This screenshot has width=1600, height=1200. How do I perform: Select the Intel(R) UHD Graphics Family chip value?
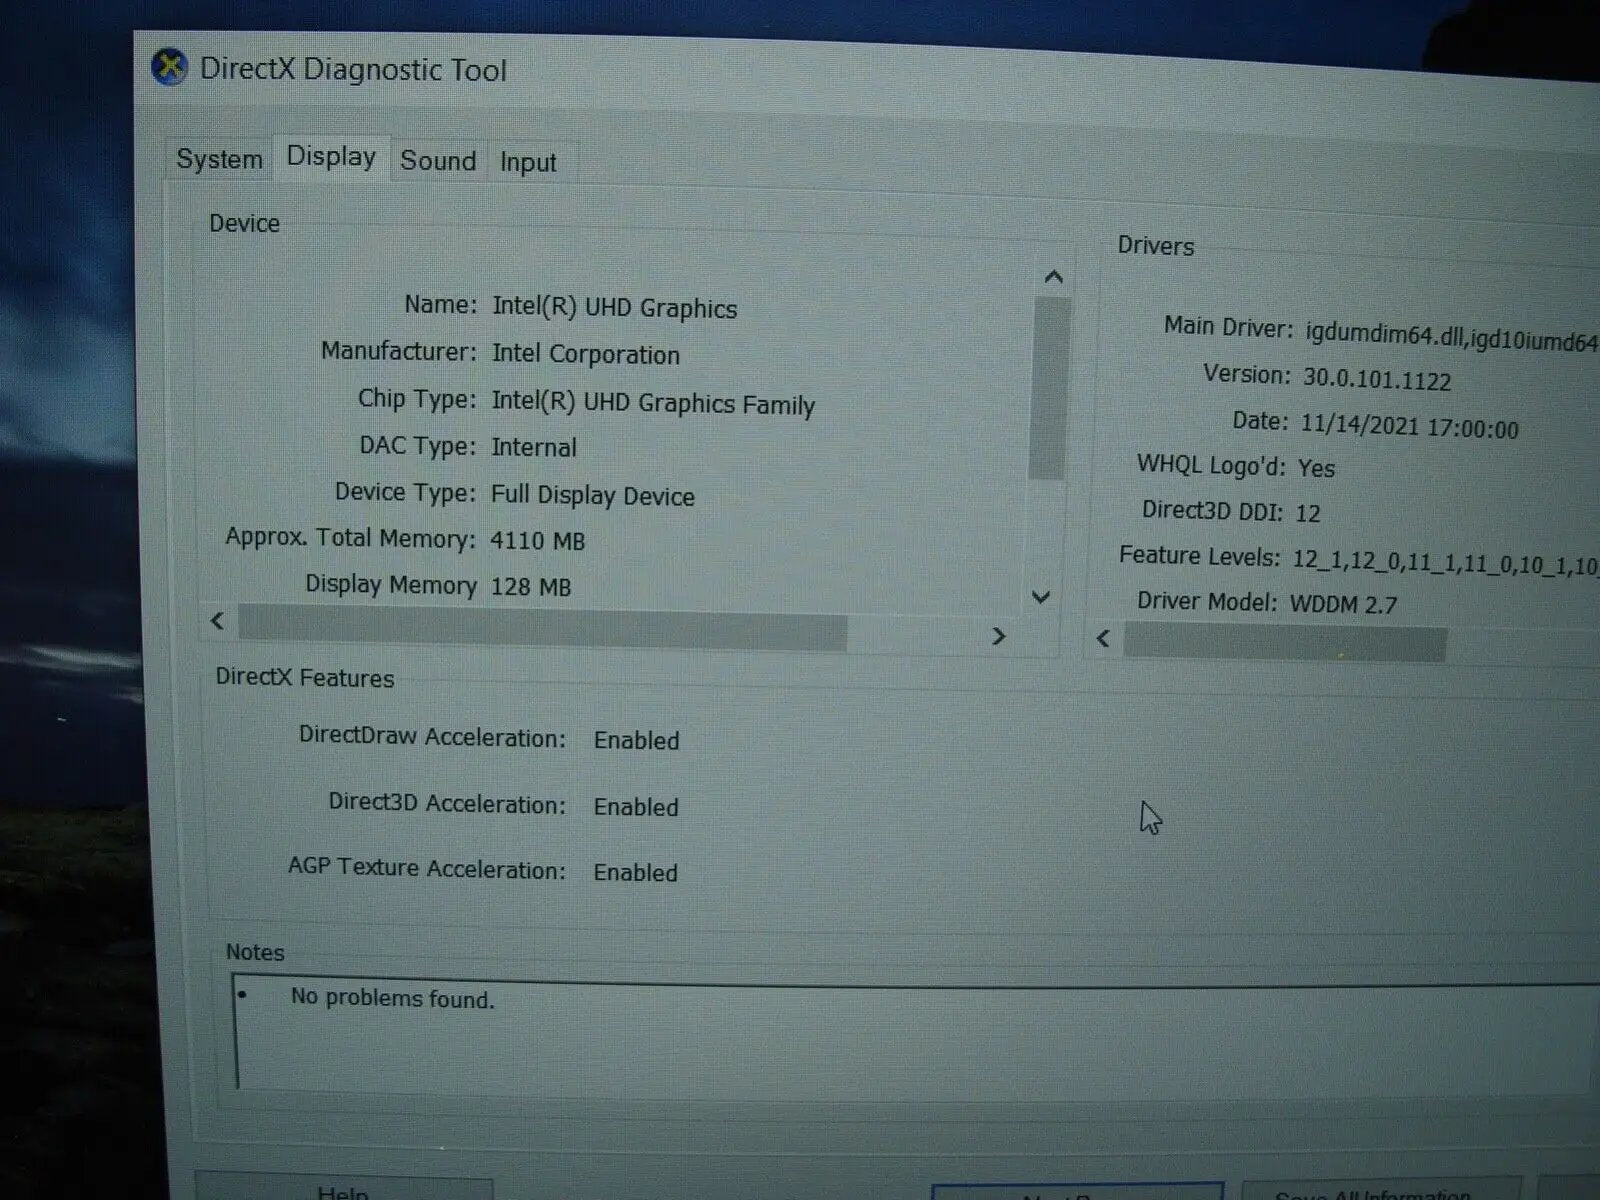click(x=653, y=403)
